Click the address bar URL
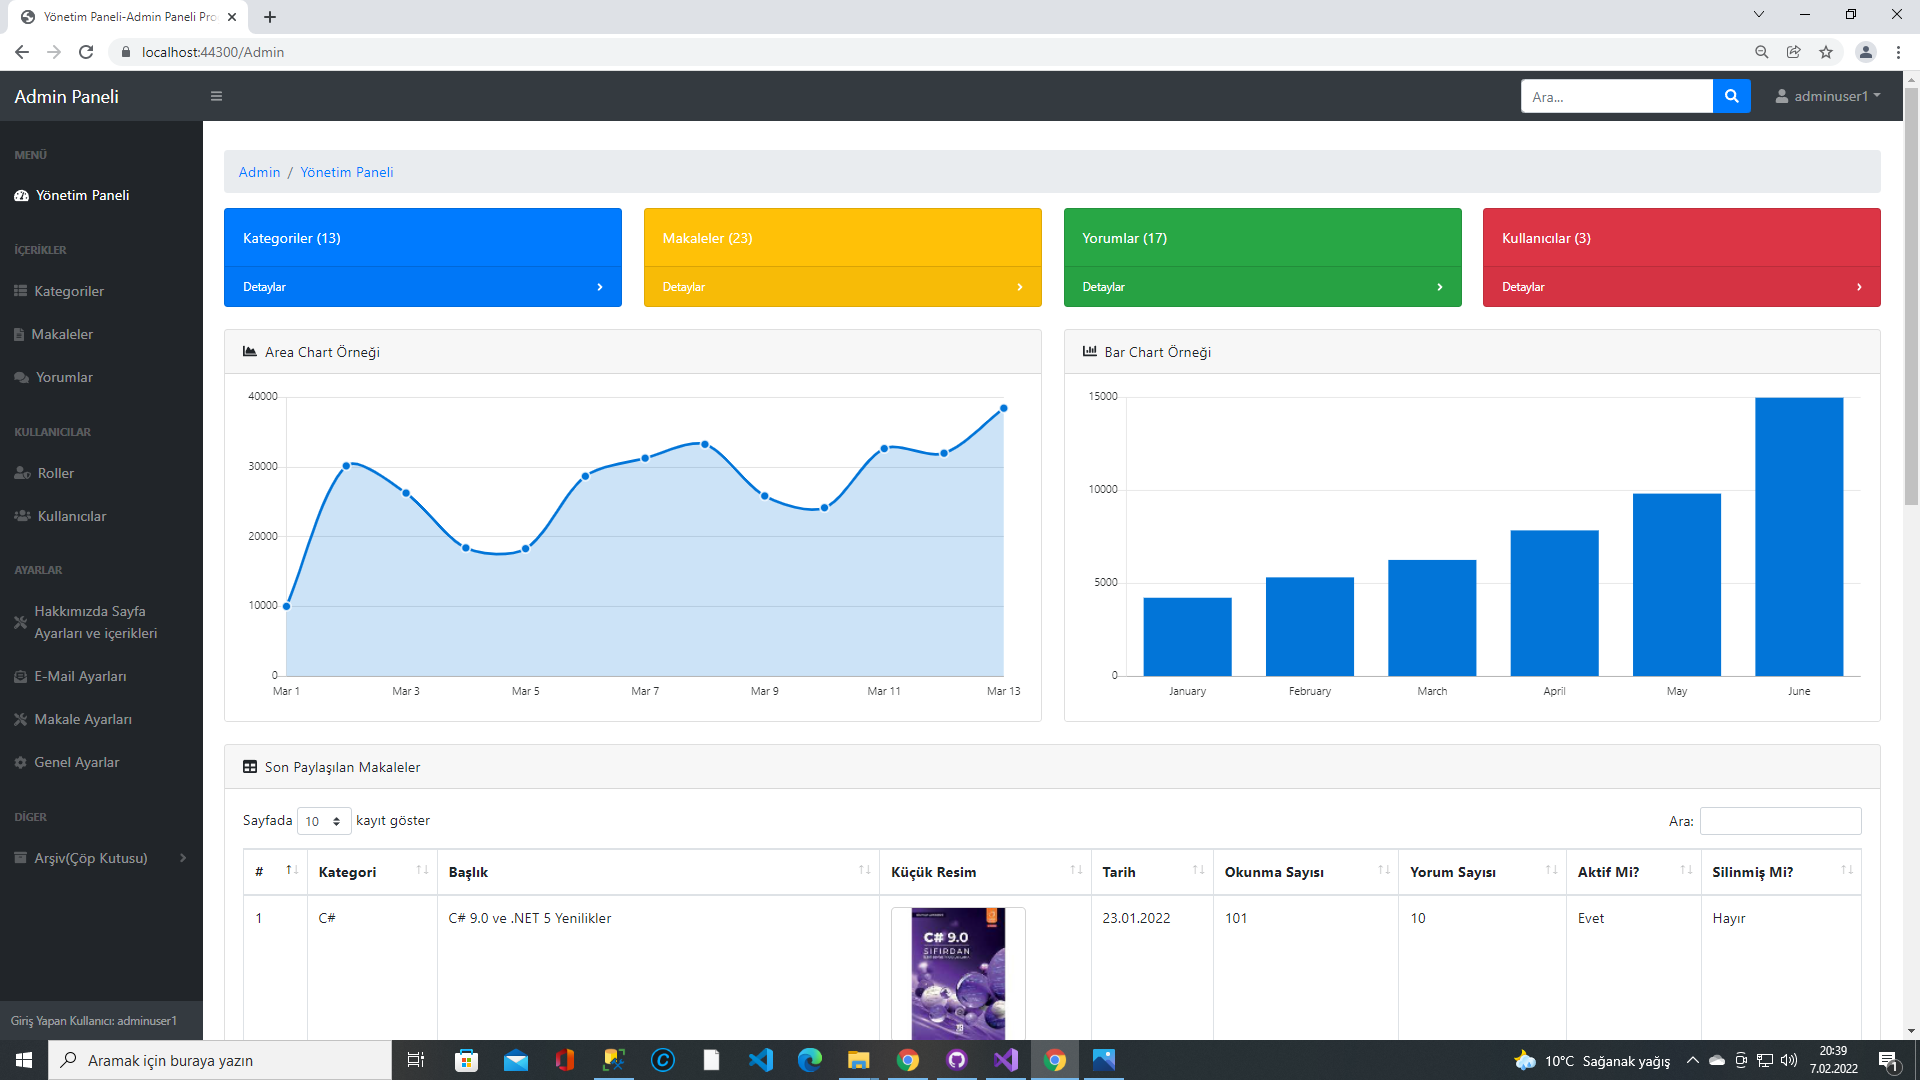Image resolution: width=1920 pixels, height=1080 pixels. point(212,52)
